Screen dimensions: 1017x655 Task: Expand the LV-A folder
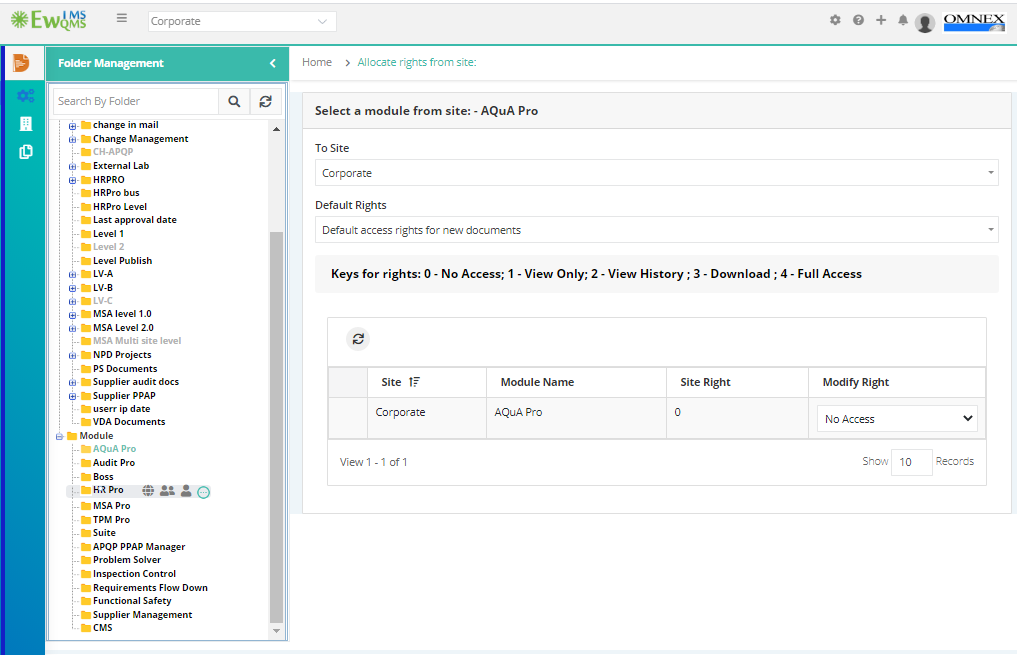(x=73, y=274)
